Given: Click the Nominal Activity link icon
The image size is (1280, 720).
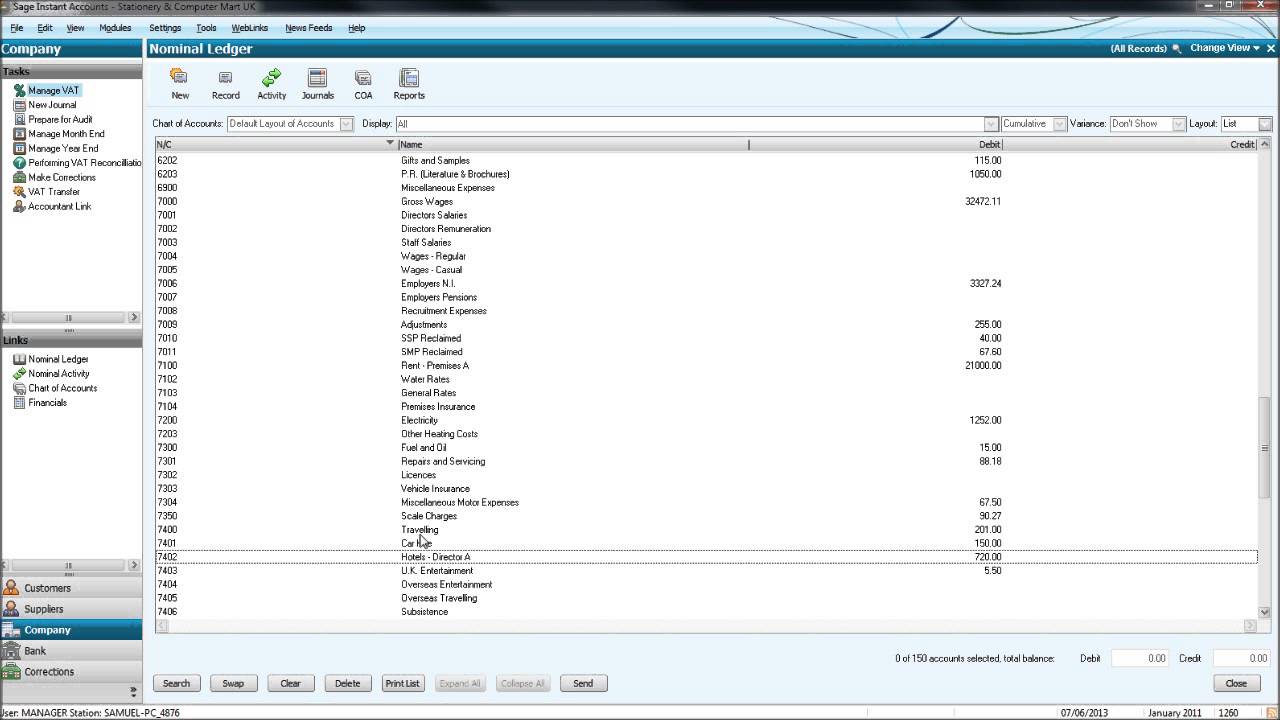Looking at the screenshot, I should click(19, 374).
